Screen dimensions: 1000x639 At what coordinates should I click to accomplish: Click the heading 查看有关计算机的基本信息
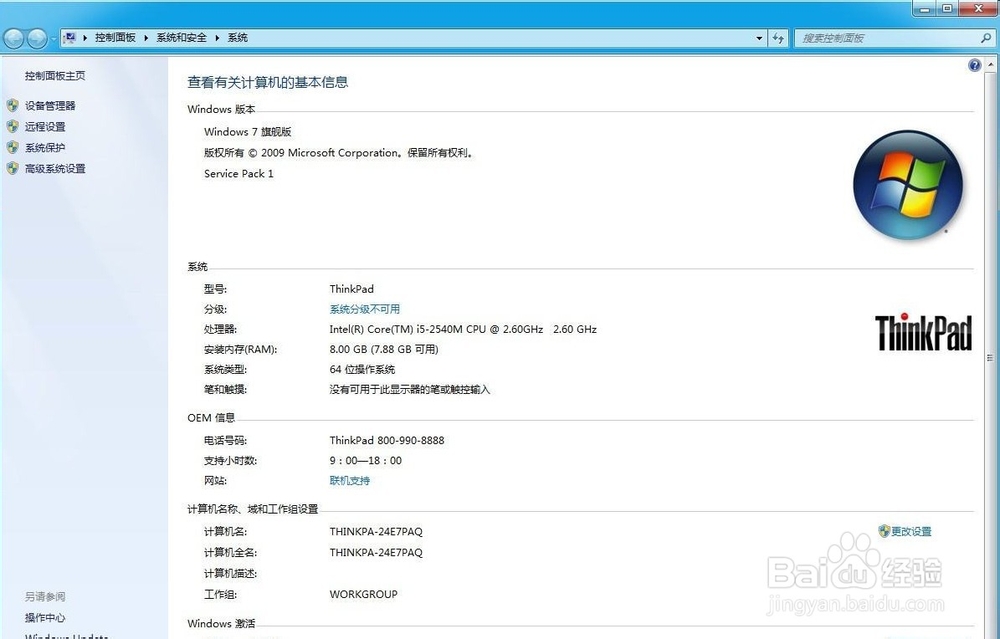click(x=268, y=82)
